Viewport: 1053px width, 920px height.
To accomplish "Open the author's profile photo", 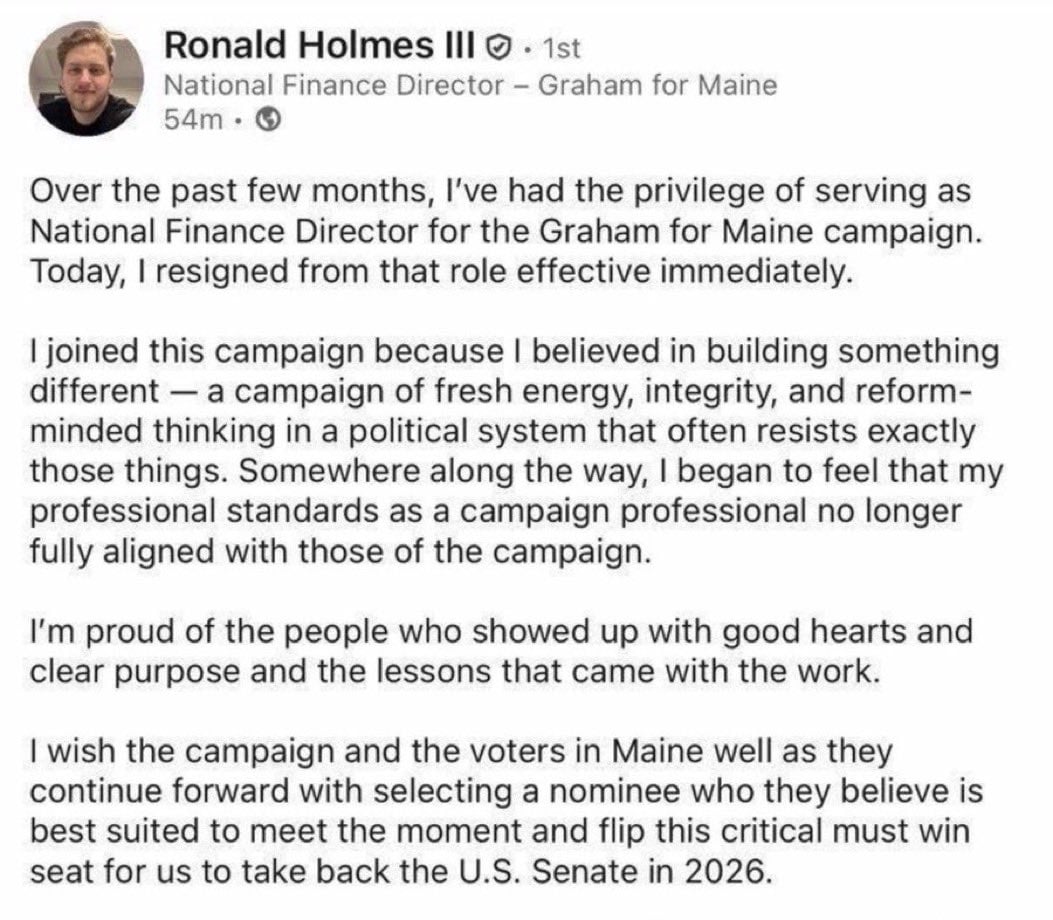I will tap(85, 80).
